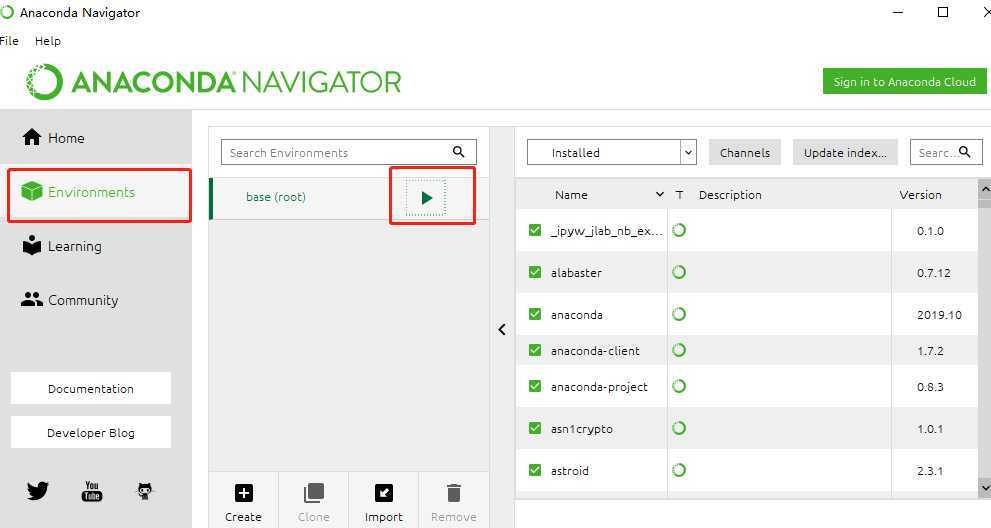
Task: Click the type circle icon for astroid
Action: coord(679,470)
